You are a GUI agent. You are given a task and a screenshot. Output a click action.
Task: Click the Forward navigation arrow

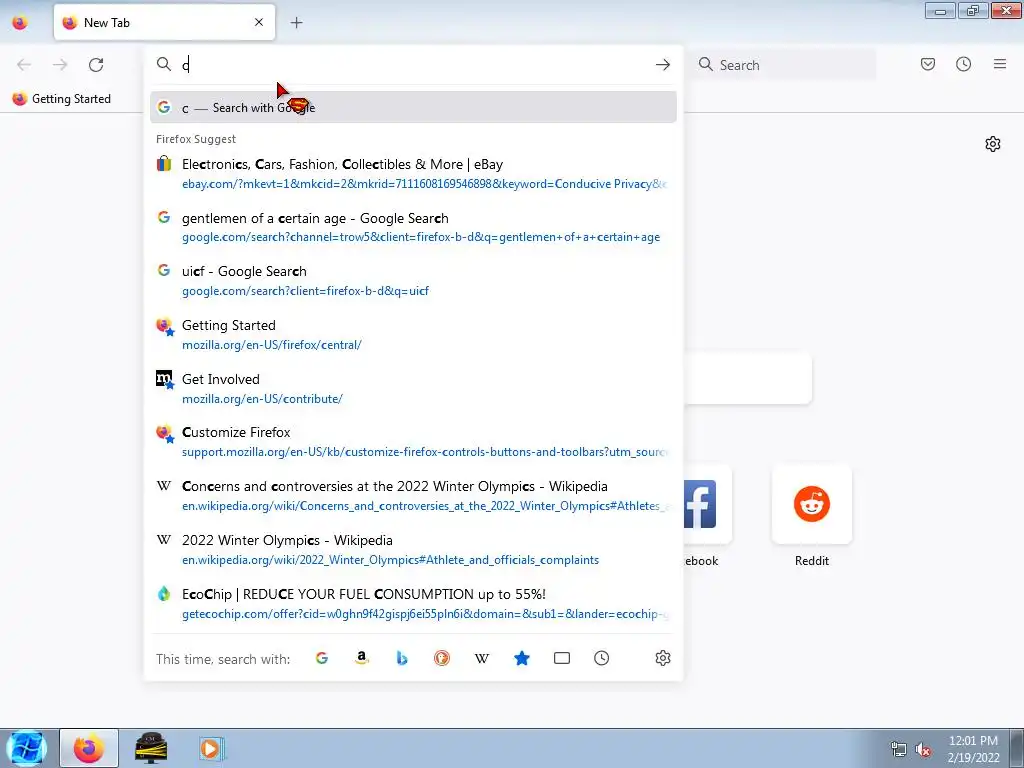(x=60, y=65)
